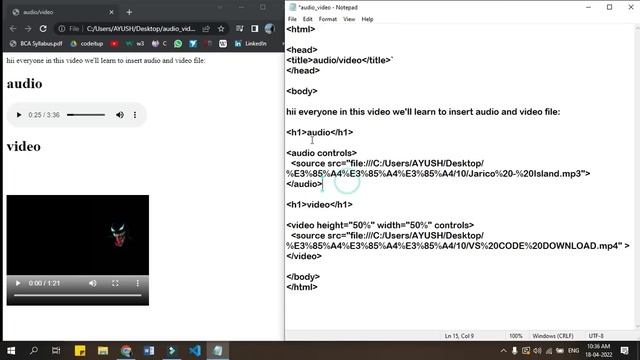Open the Chrome profile avatar
Viewport: 640px width, 360px height.
click(x=269, y=29)
